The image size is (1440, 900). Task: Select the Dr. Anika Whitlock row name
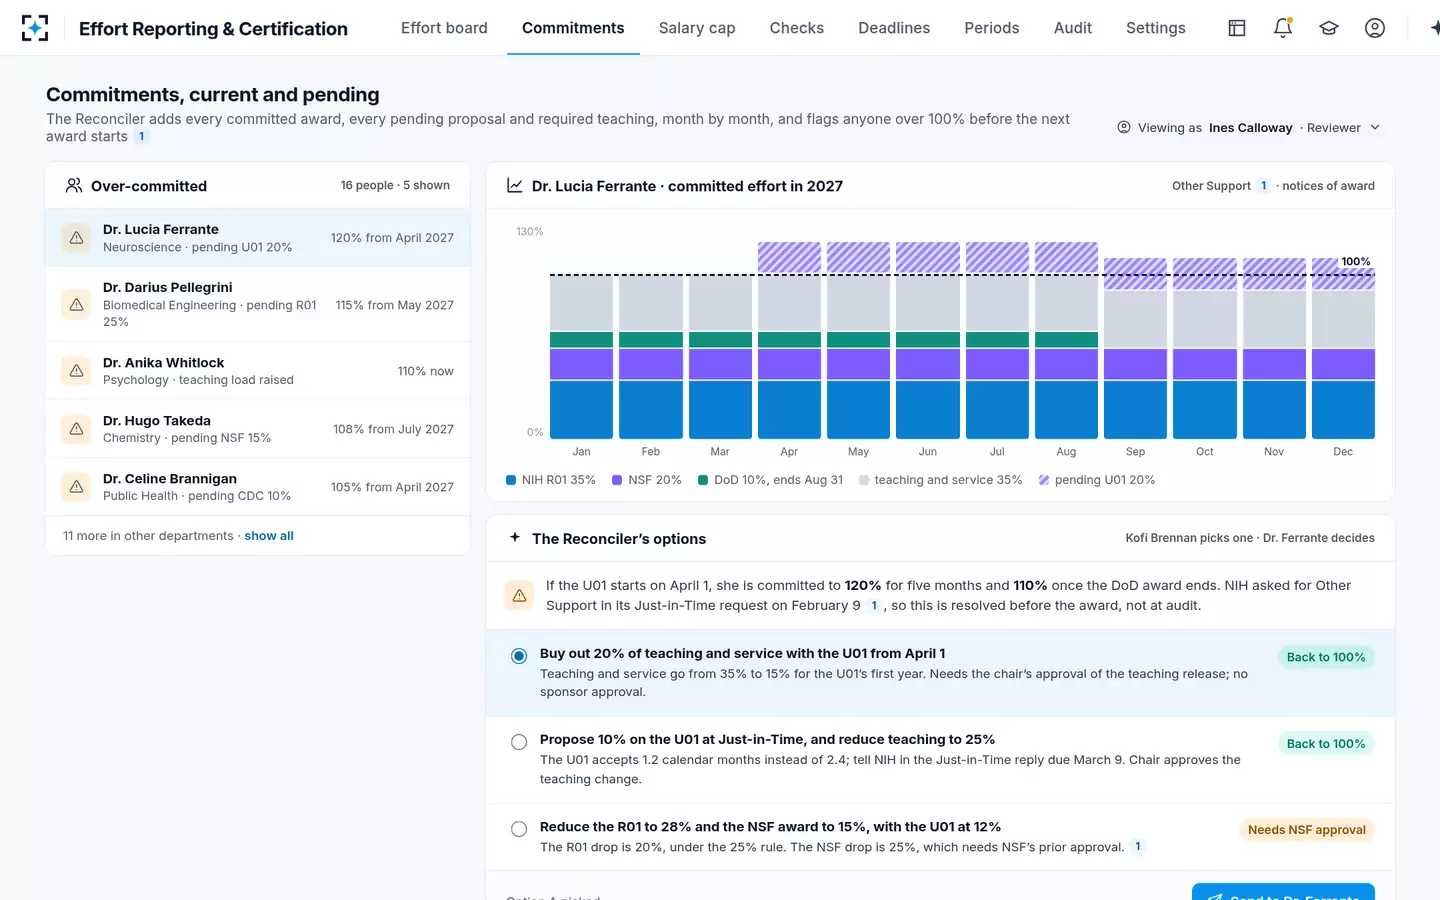pos(164,363)
